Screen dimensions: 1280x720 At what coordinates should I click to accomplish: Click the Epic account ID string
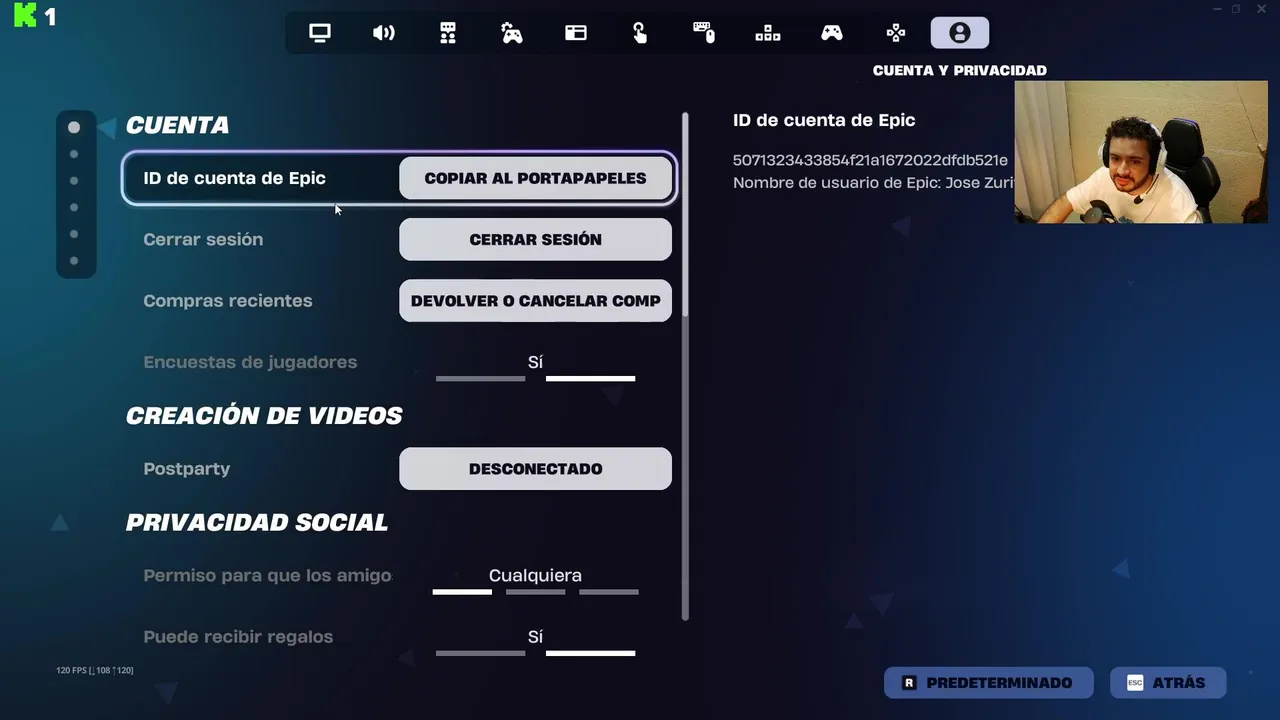point(870,160)
